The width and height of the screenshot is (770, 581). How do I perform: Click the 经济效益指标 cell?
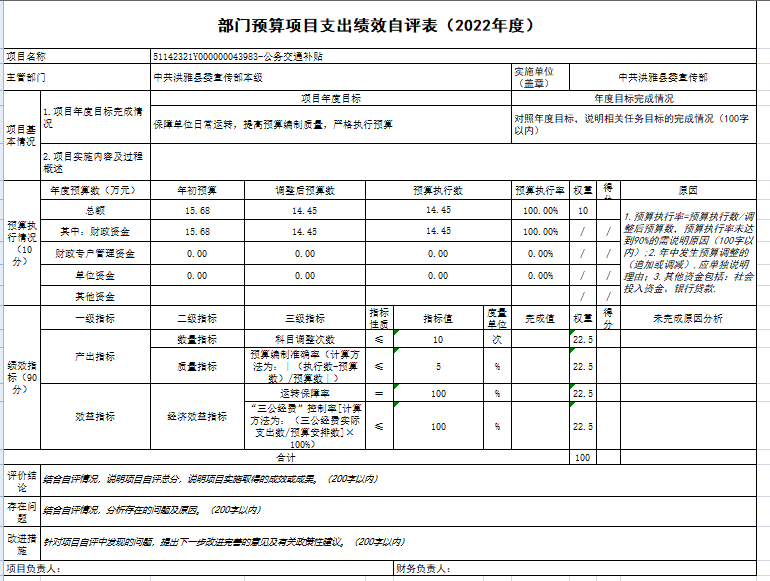[197, 416]
